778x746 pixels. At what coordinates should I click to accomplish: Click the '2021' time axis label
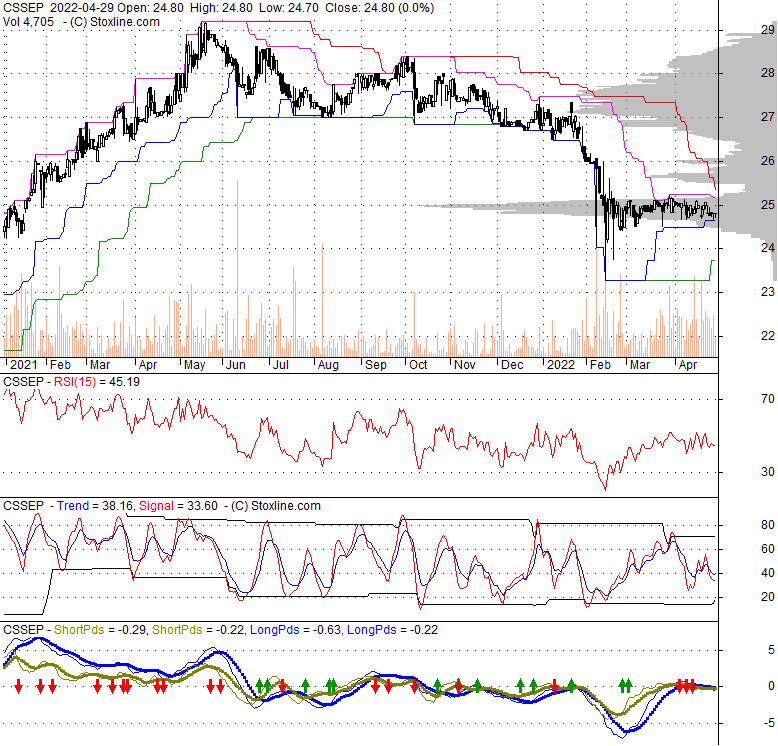click(x=23, y=365)
